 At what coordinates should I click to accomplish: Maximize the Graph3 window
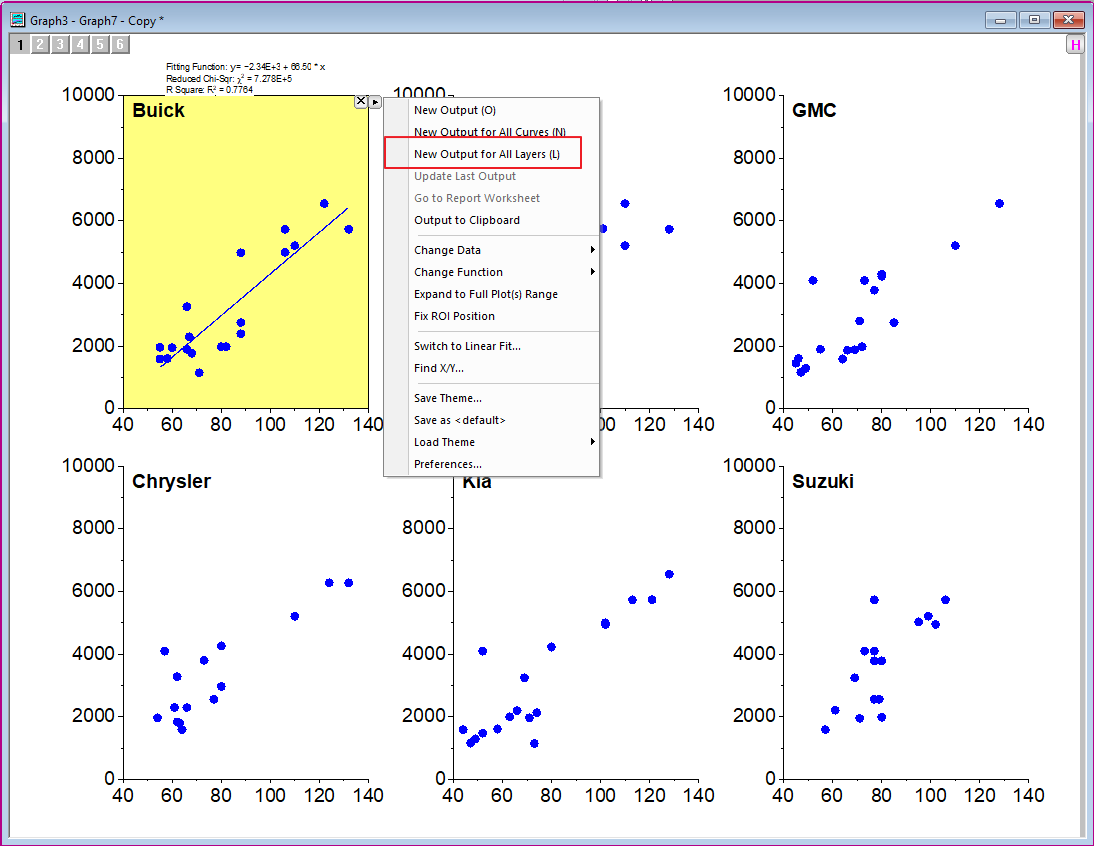pos(1034,20)
